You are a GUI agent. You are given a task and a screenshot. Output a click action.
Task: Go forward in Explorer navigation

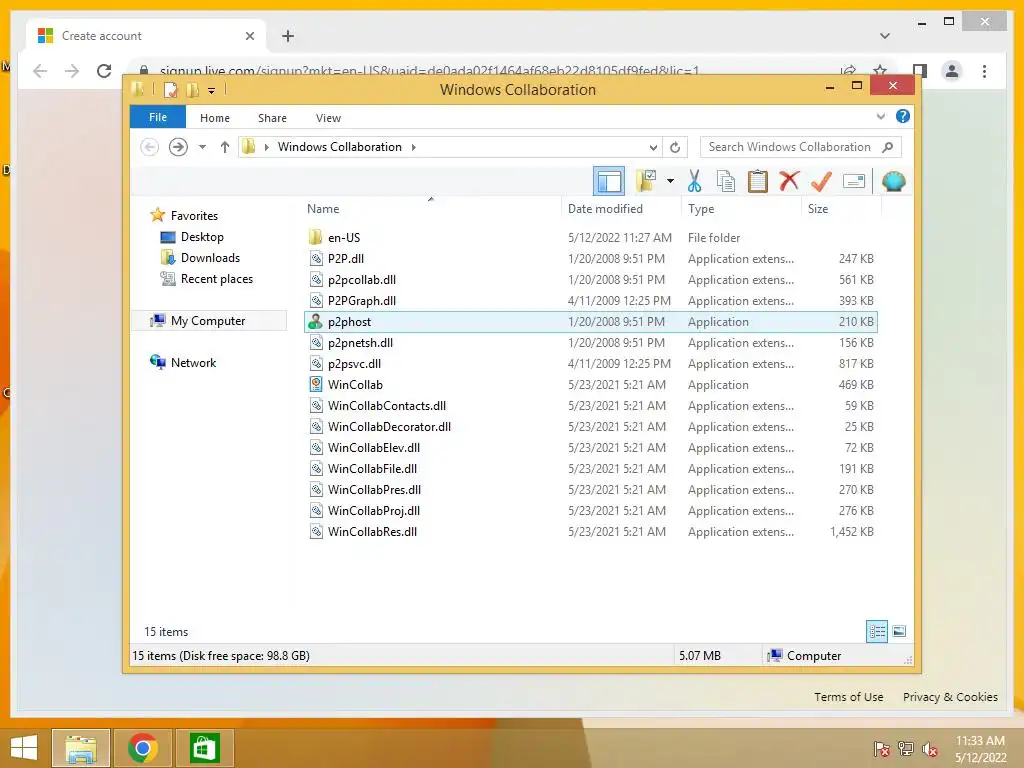[x=178, y=147]
